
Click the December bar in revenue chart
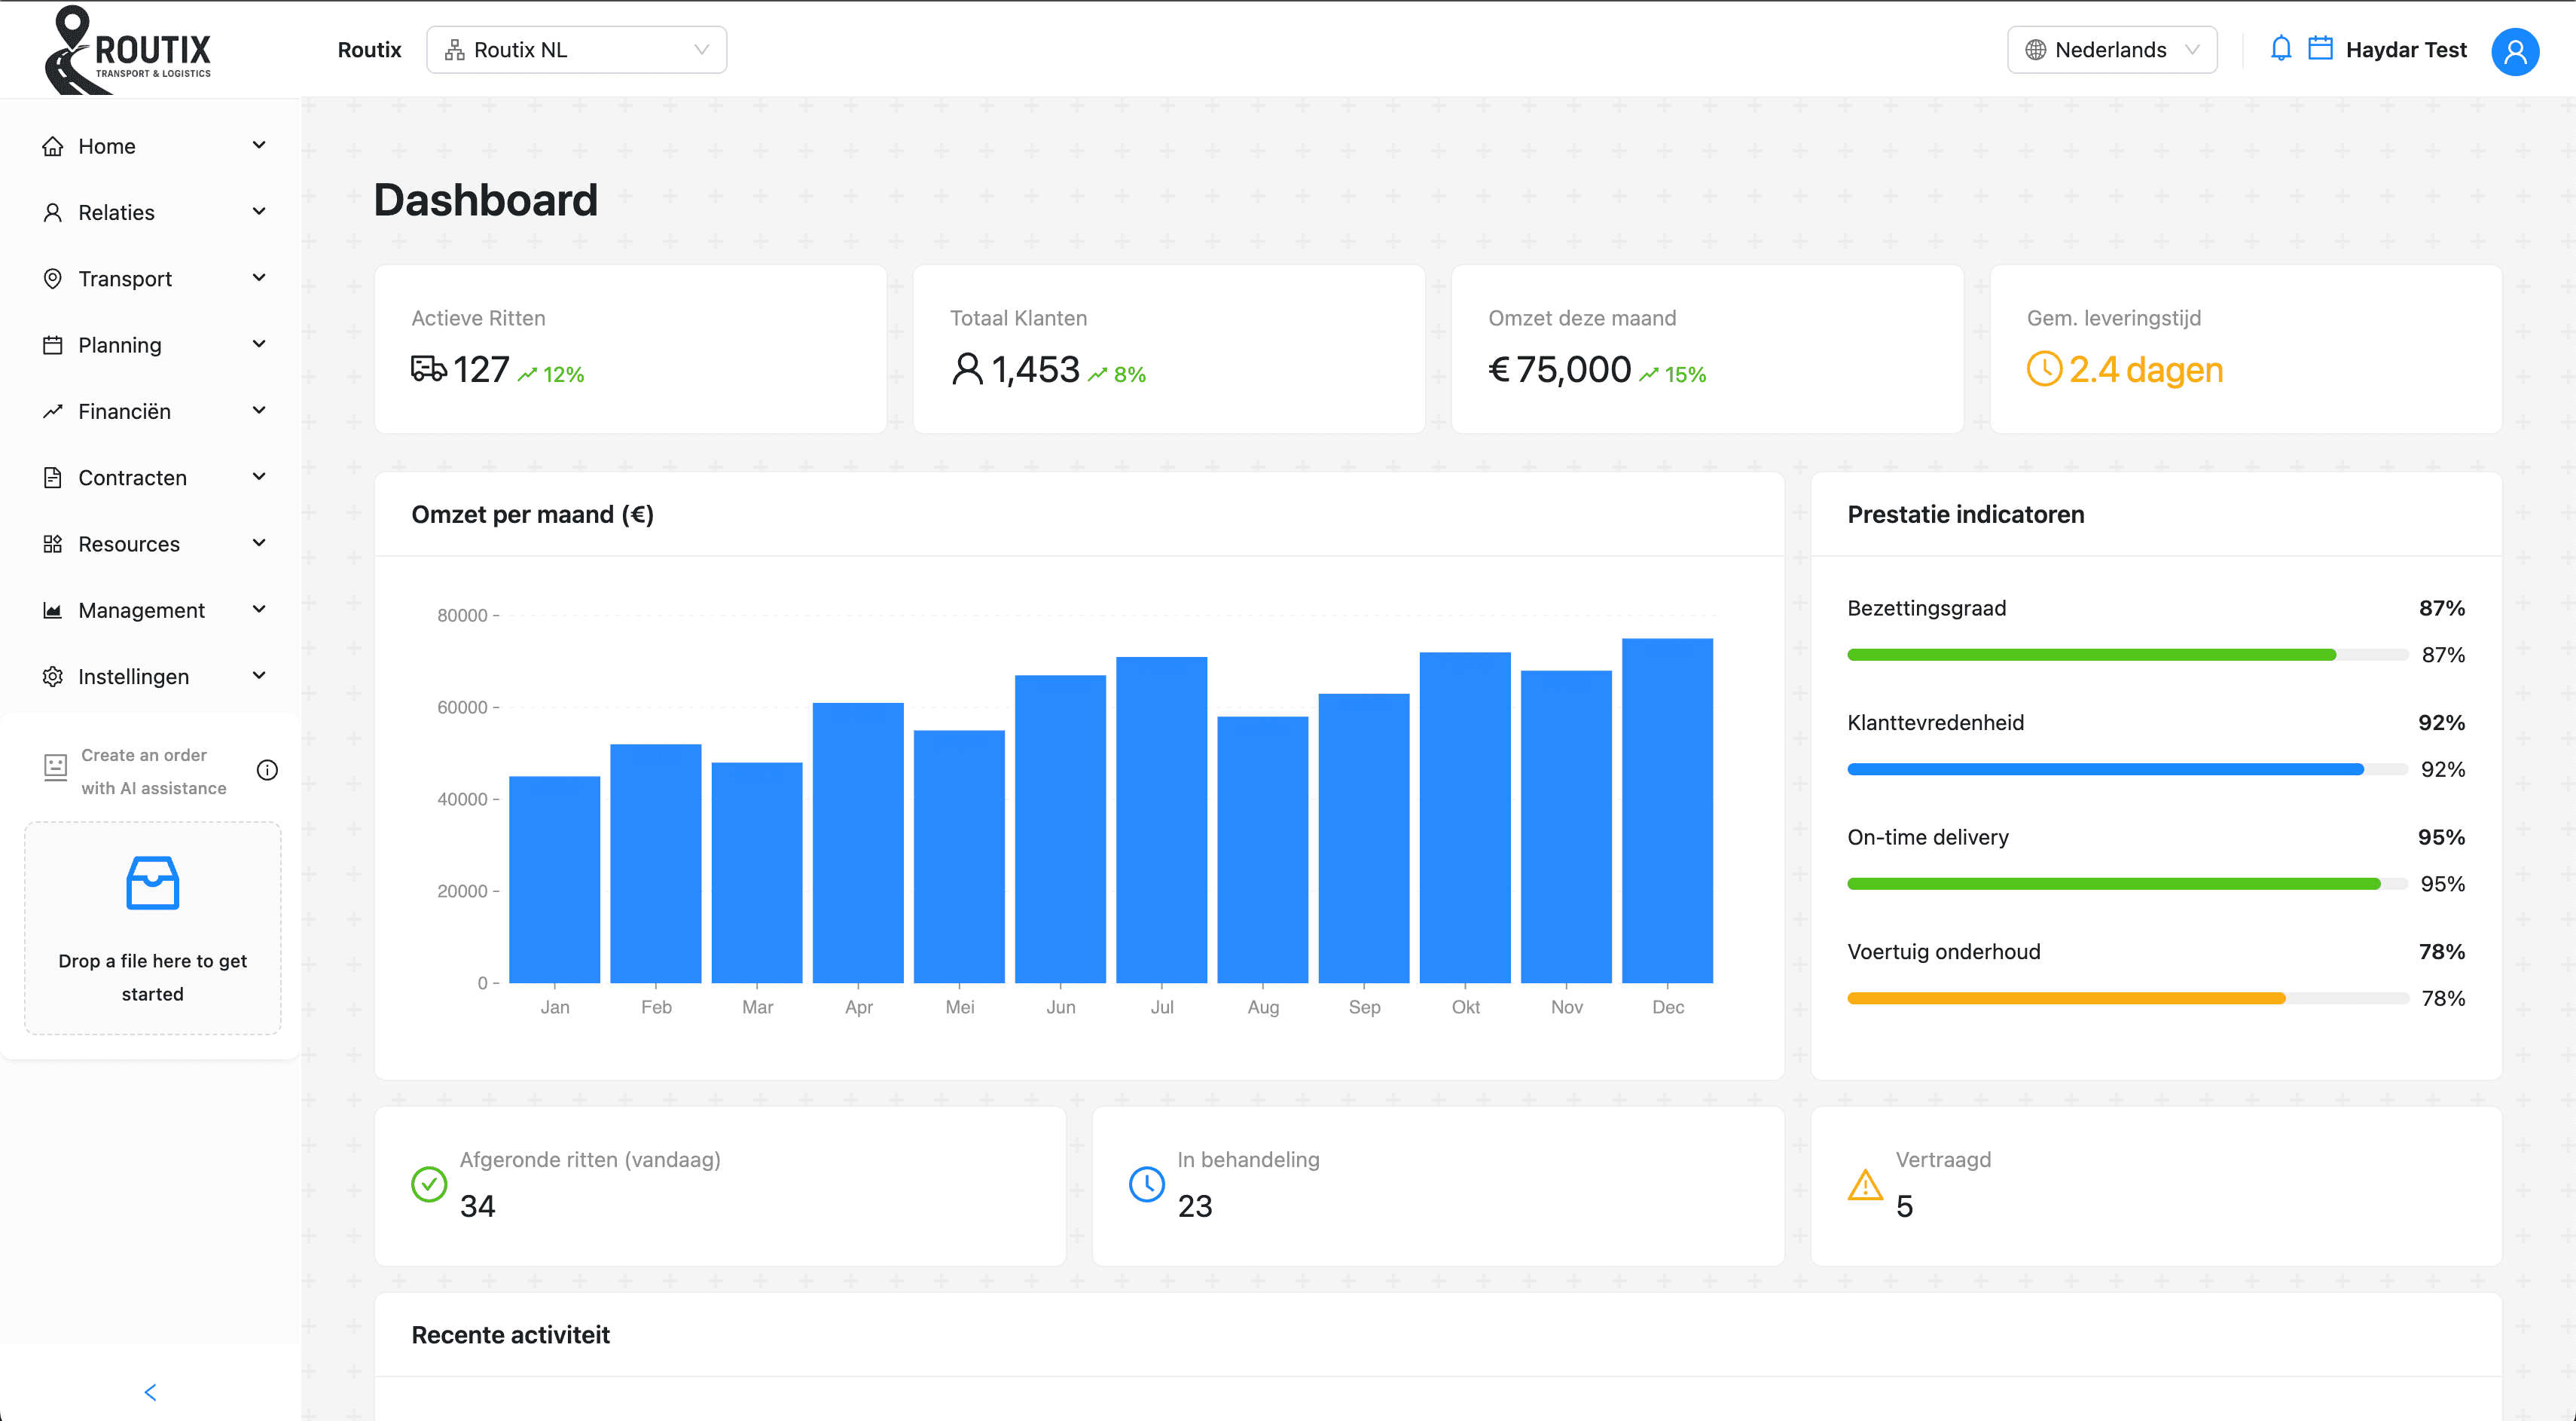pyautogui.click(x=1667, y=810)
